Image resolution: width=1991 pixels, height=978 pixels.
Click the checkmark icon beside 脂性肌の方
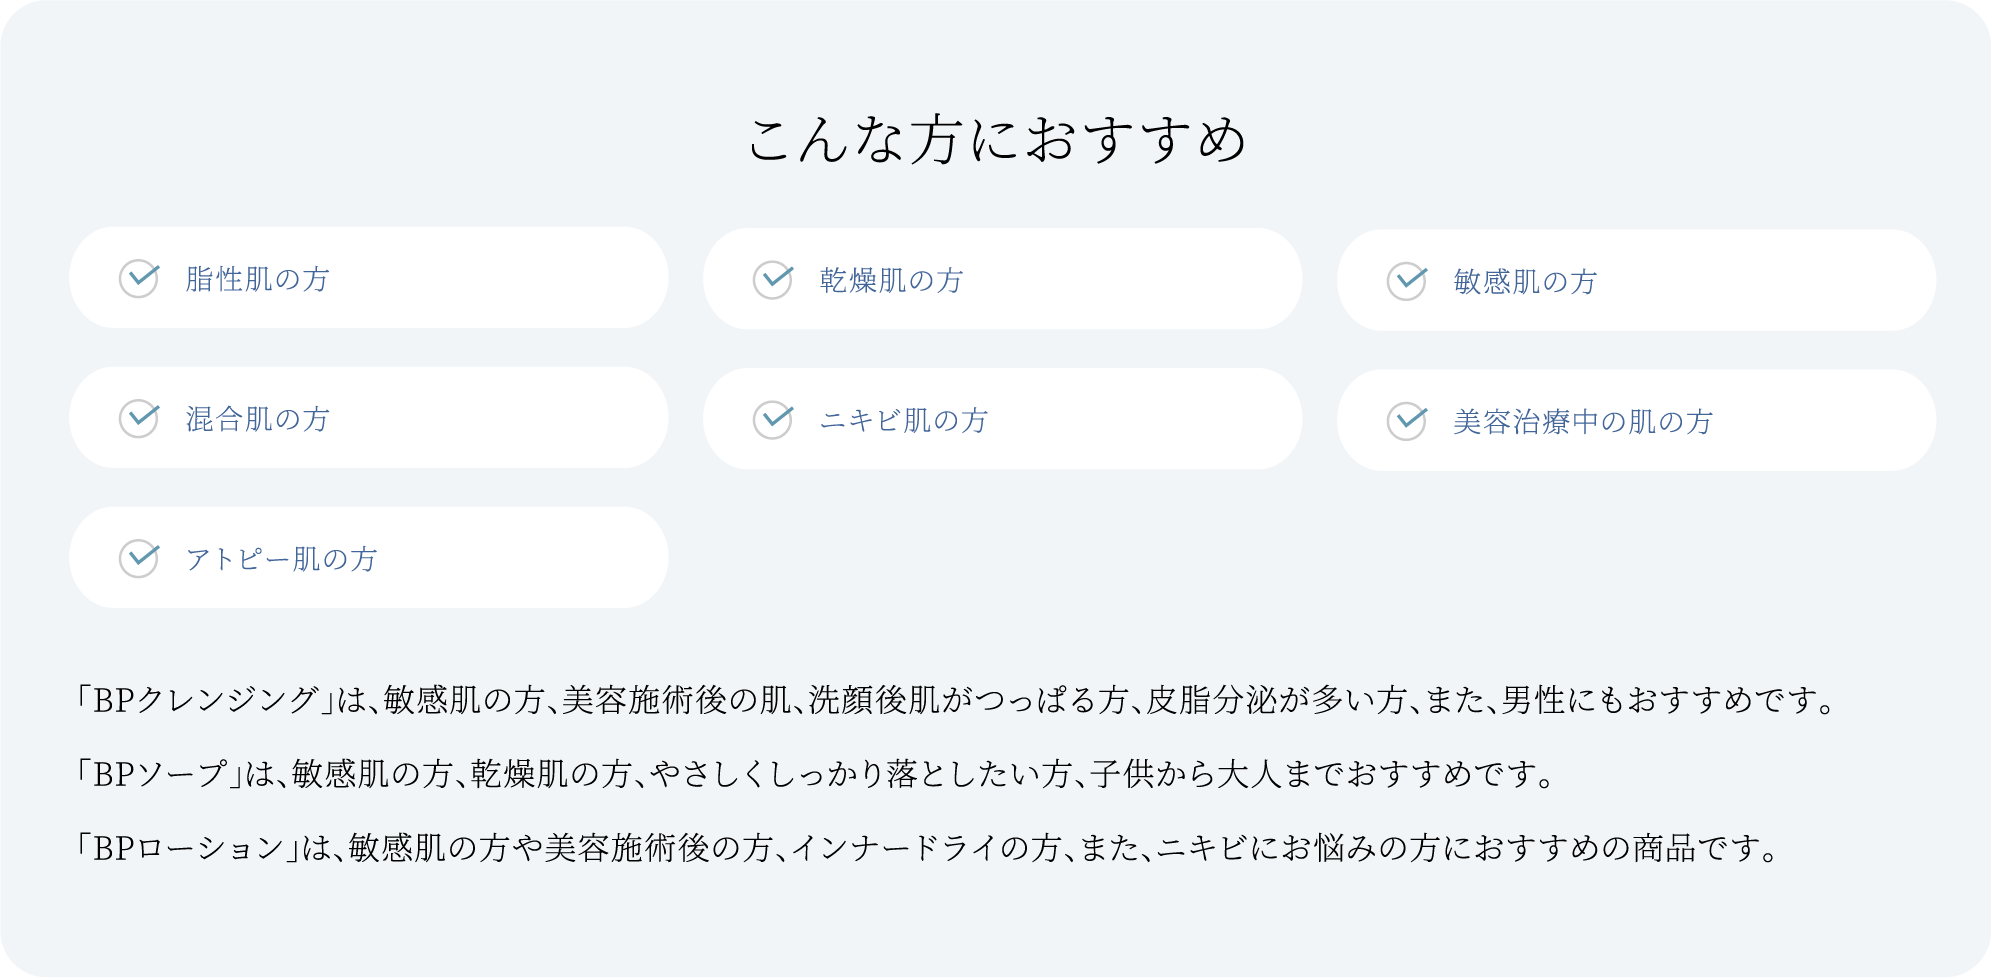click(x=139, y=278)
